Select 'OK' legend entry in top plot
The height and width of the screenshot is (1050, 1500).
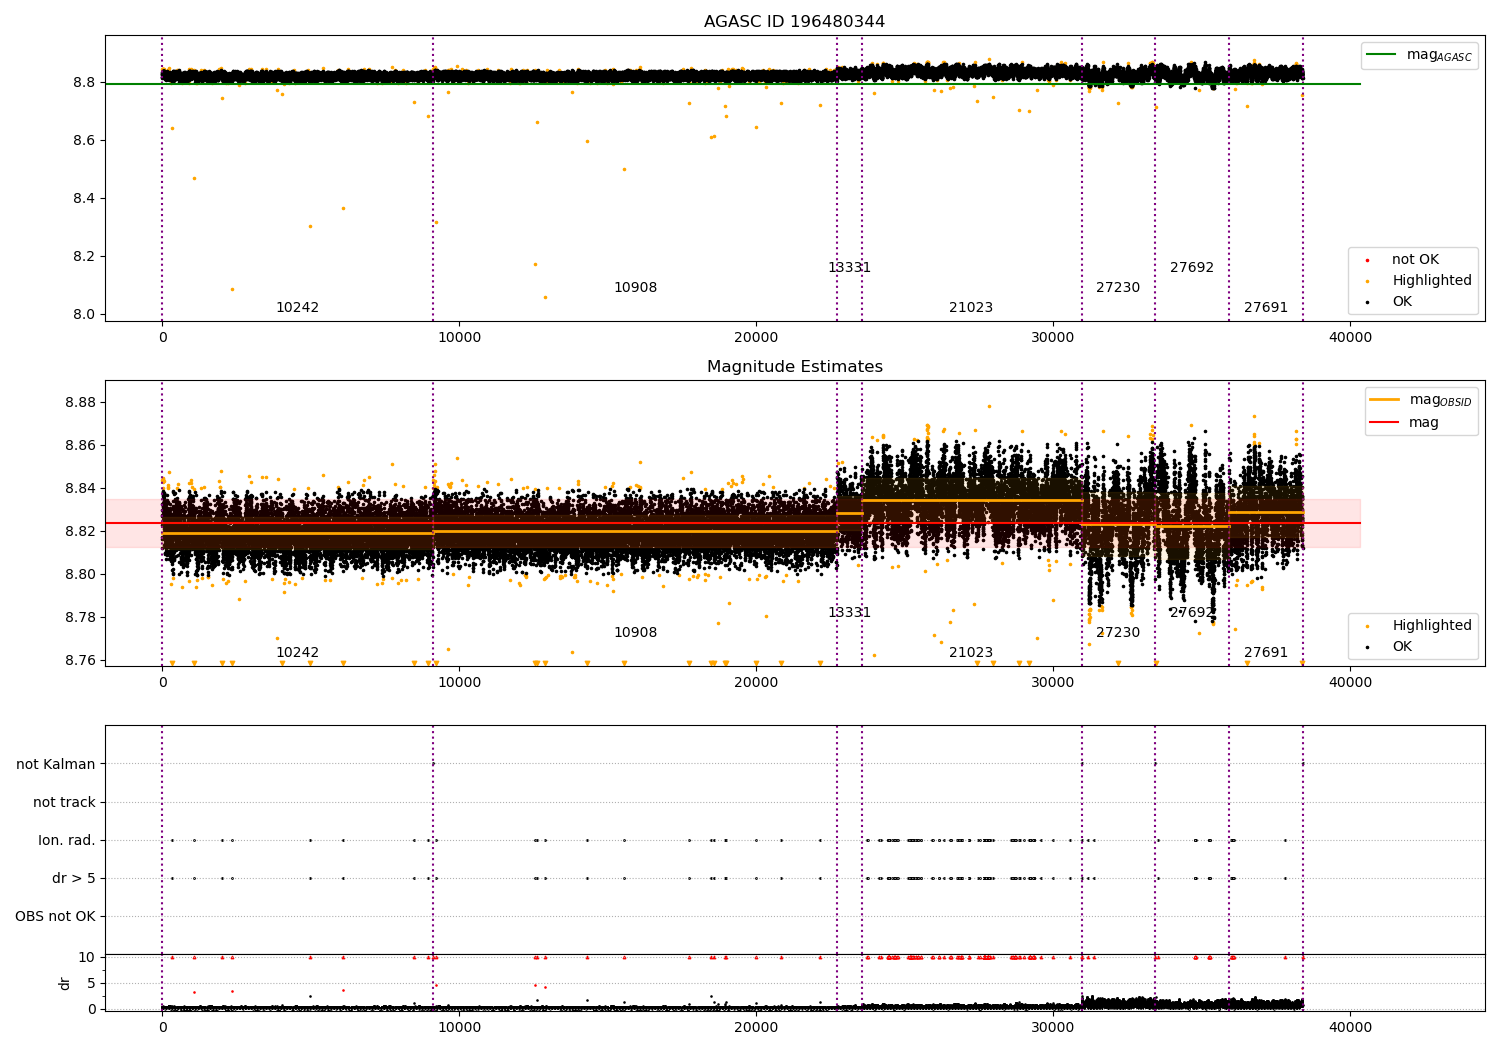coord(1402,302)
